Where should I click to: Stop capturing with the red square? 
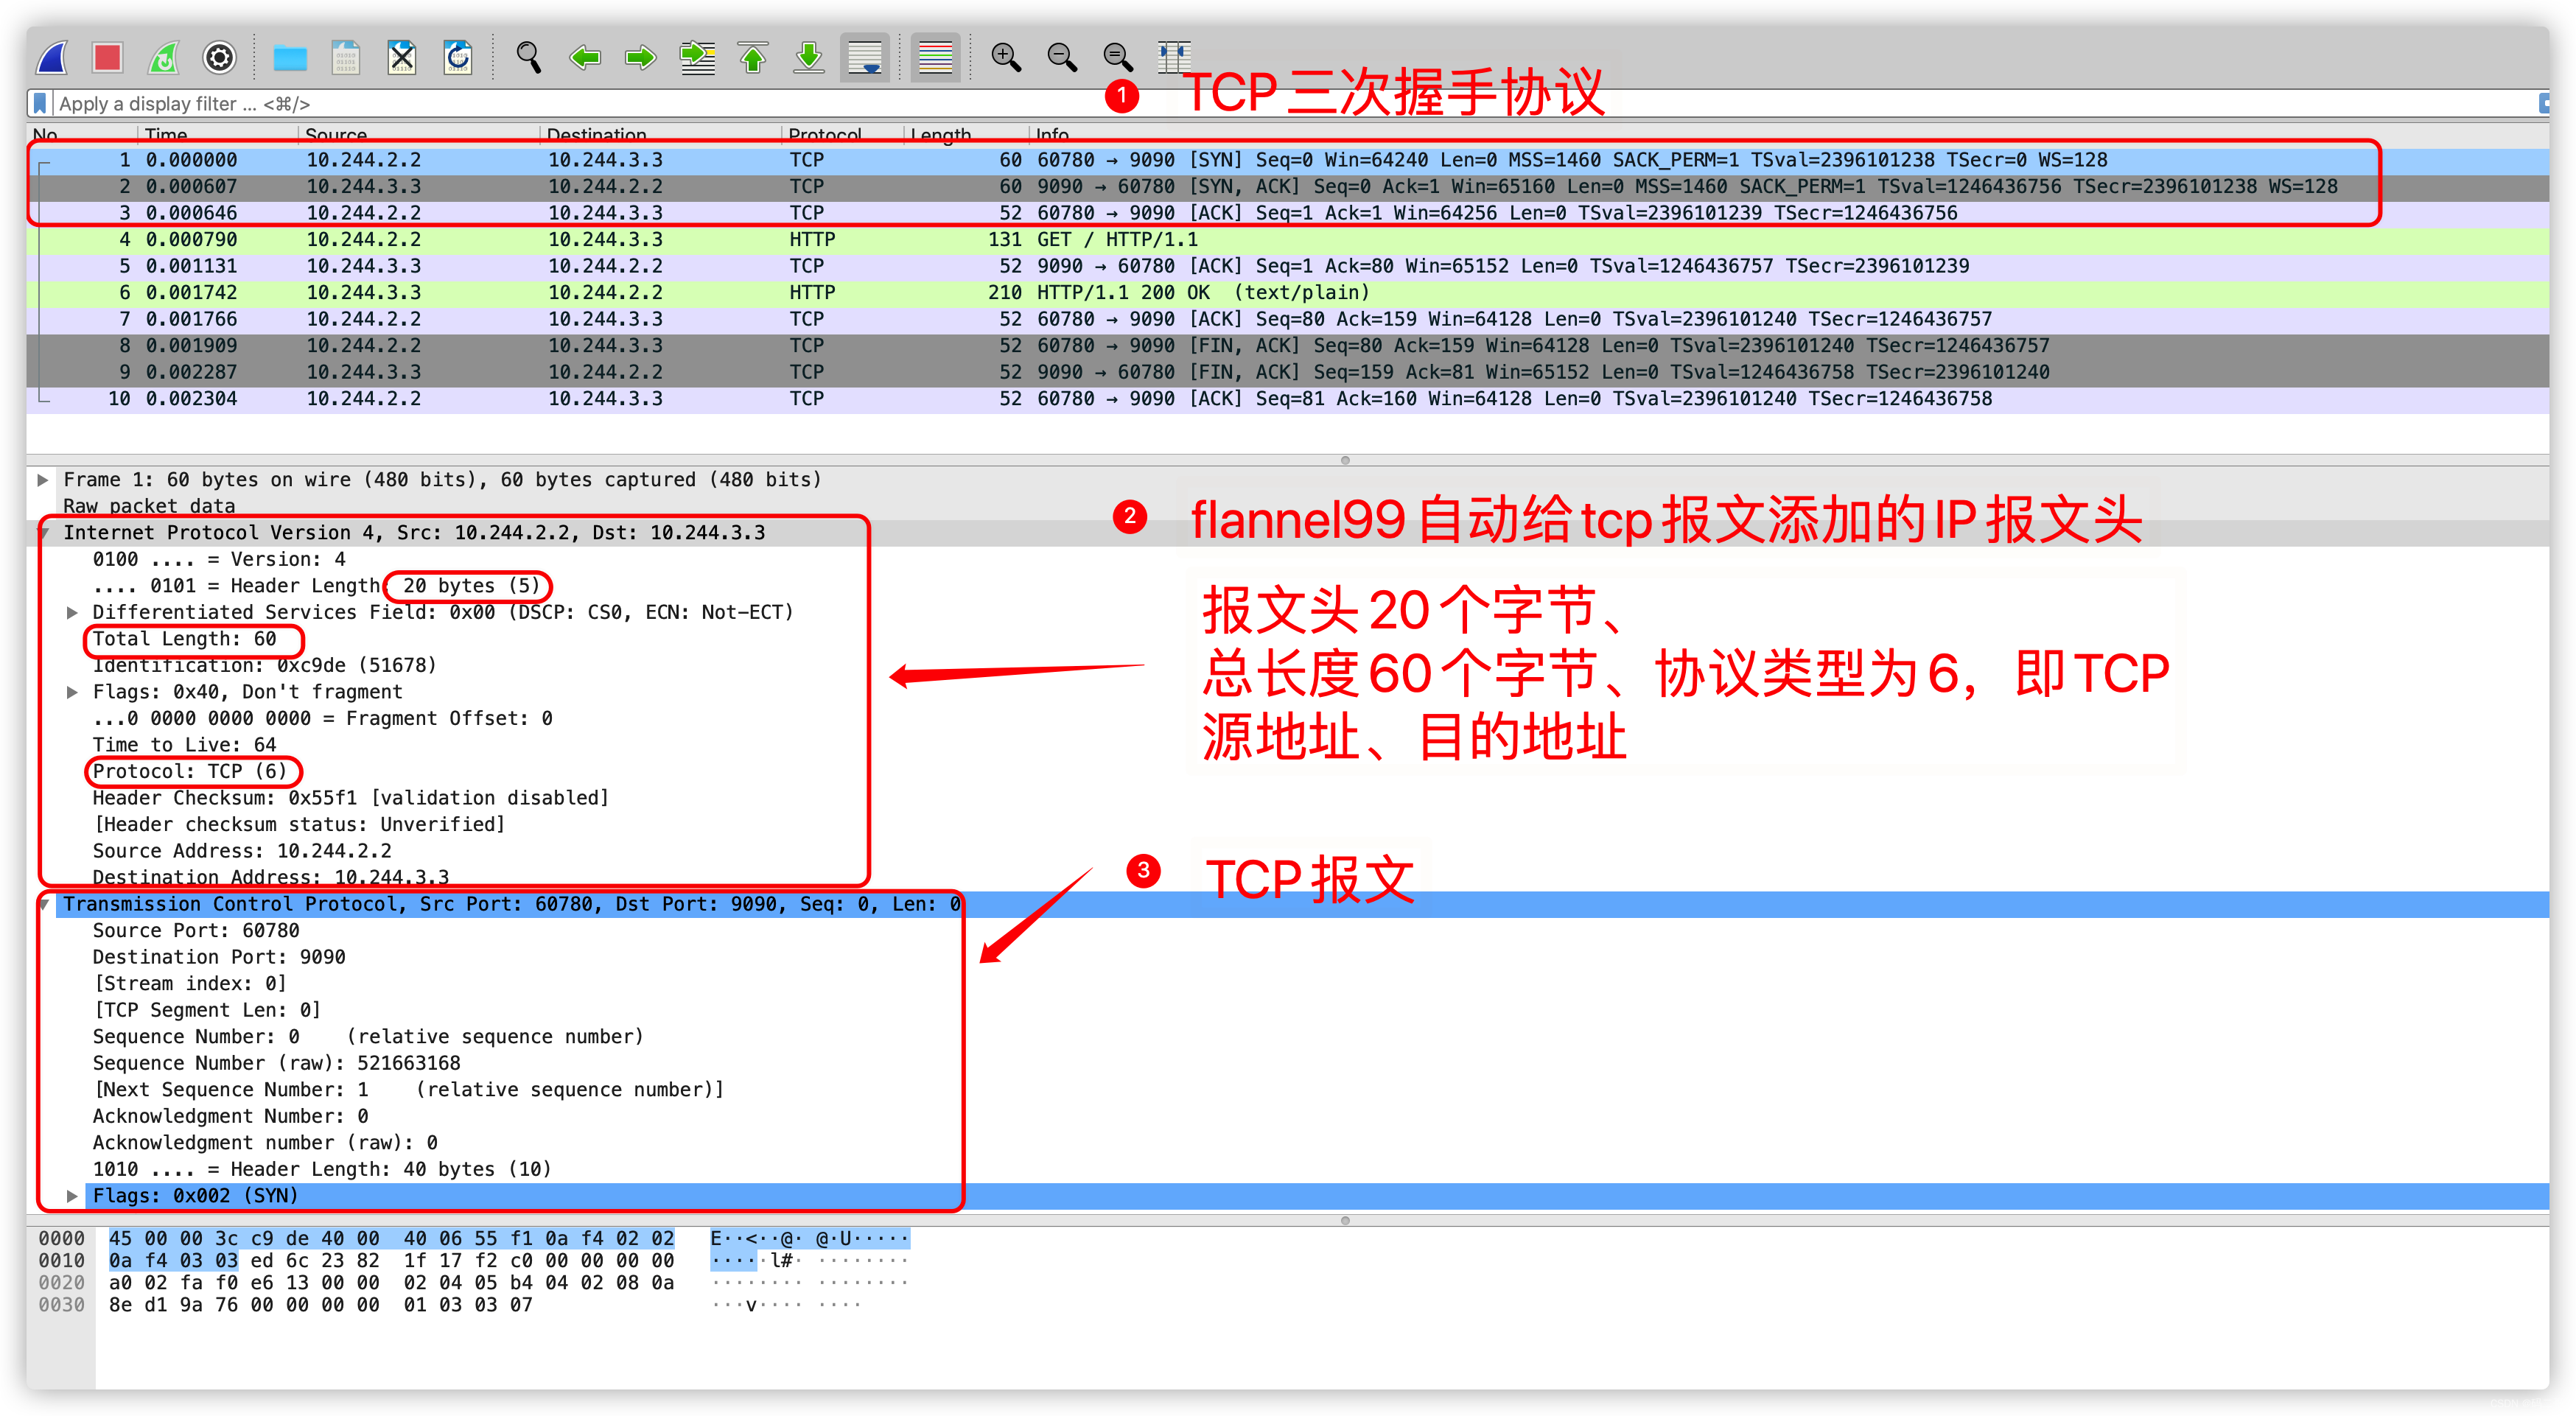click(107, 58)
